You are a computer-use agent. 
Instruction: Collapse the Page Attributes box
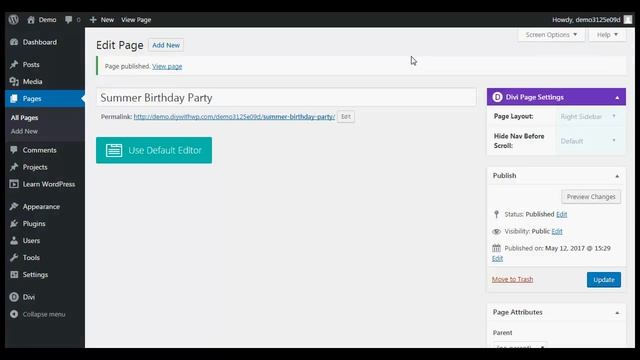617,313
